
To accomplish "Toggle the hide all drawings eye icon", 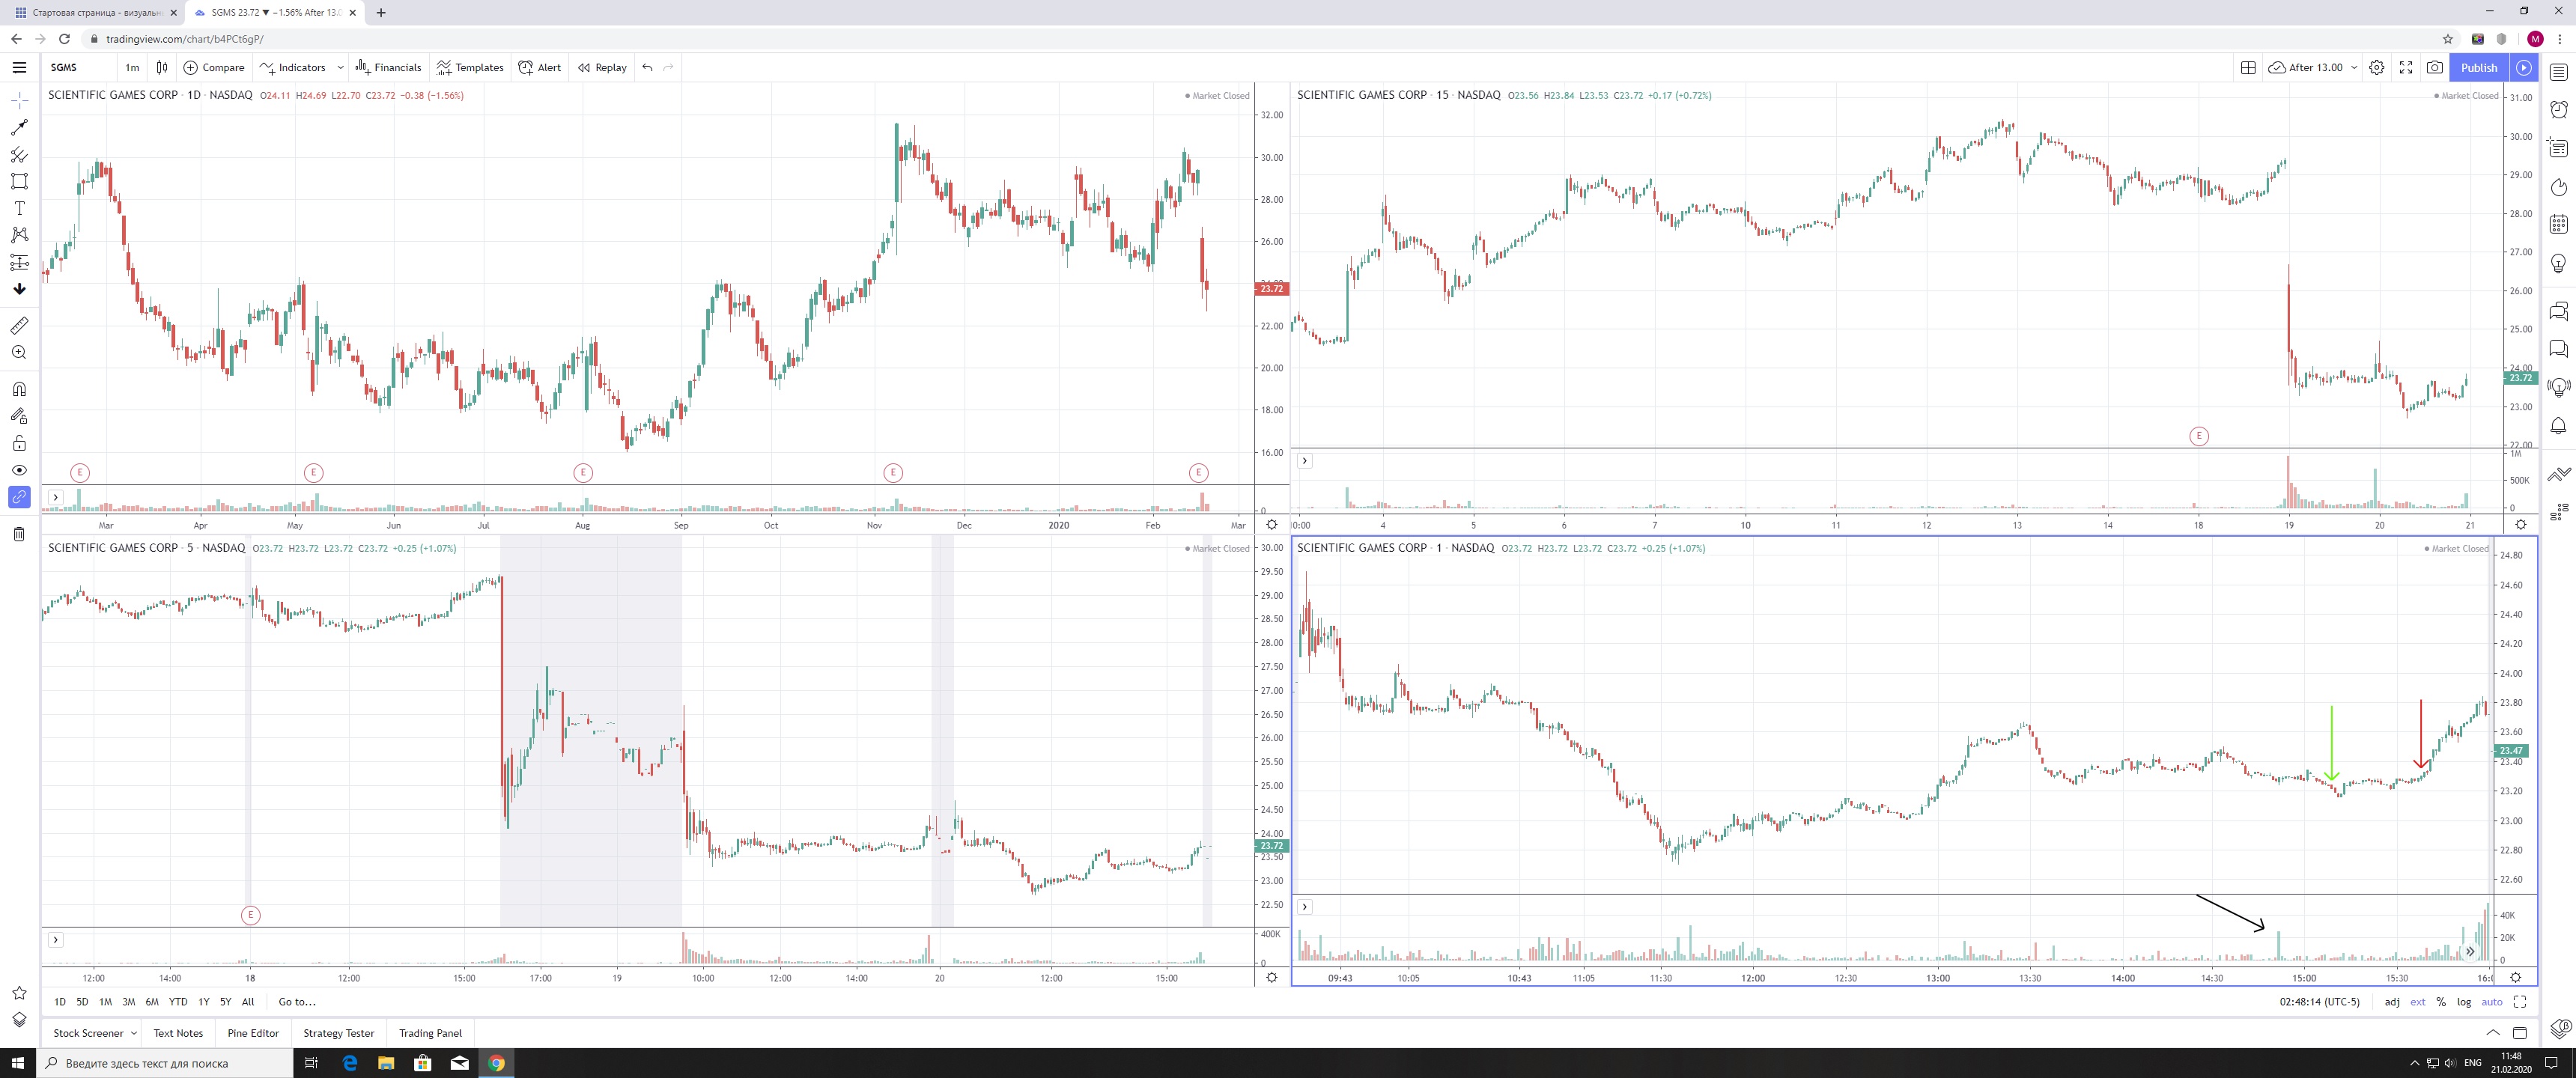I will pyautogui.click(x=19, y=470).
